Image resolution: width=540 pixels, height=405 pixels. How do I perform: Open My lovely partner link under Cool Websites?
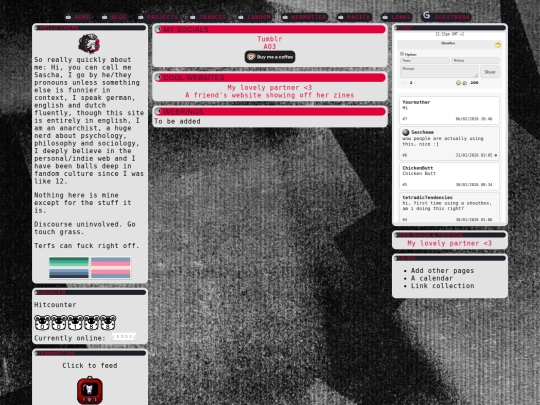point(270,87)
